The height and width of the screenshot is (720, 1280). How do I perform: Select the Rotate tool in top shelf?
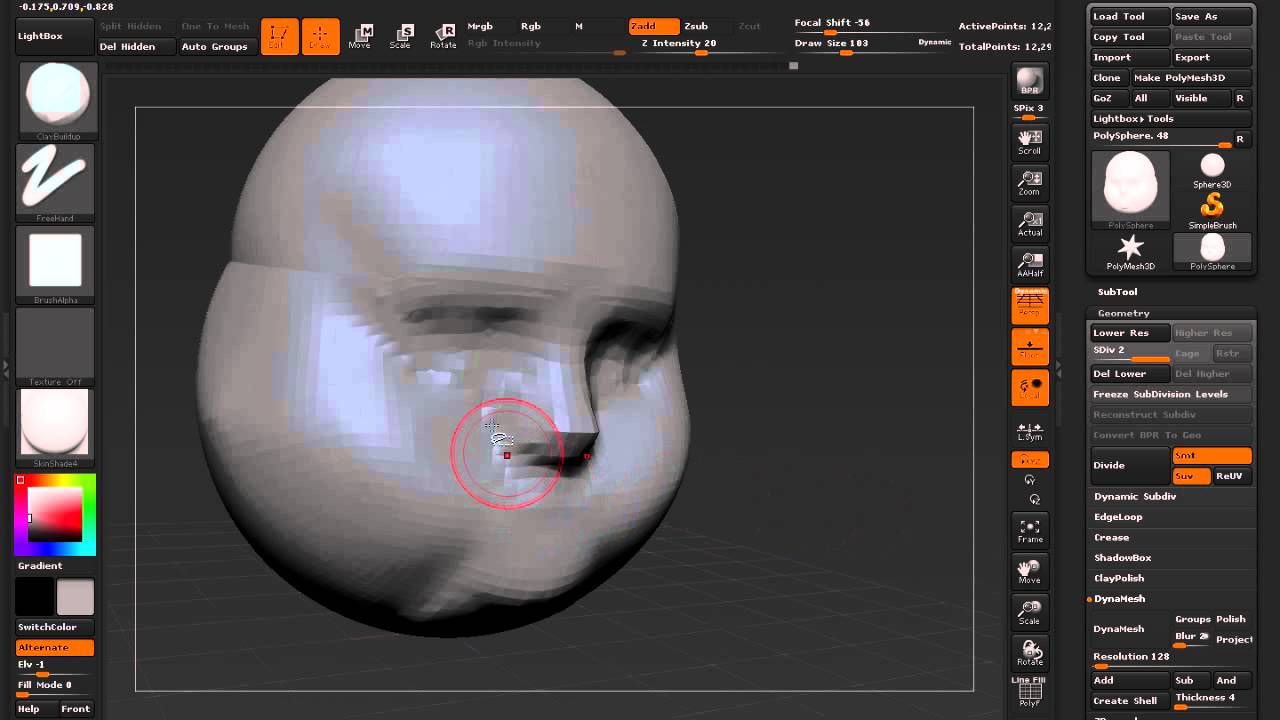(442, 37)
